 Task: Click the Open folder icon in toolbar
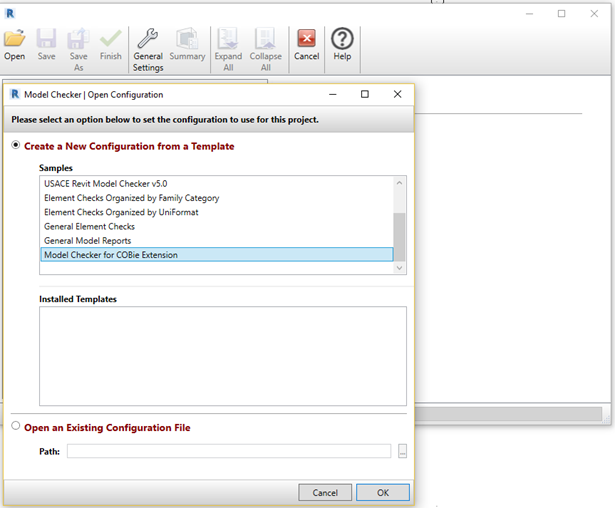15,38
